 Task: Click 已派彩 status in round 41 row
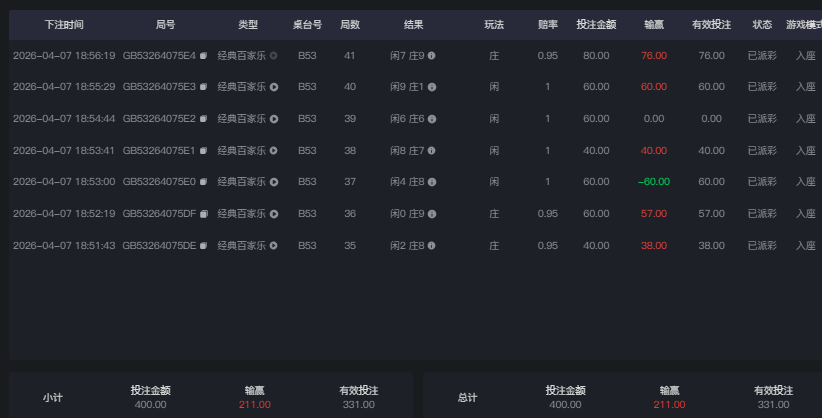(762, 56)
